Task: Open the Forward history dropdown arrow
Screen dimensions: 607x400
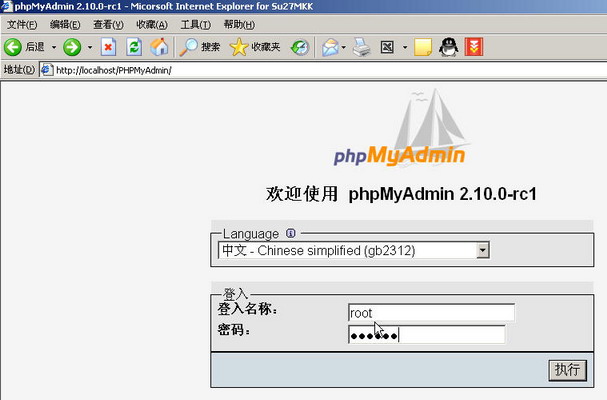Action: point(90,47)
